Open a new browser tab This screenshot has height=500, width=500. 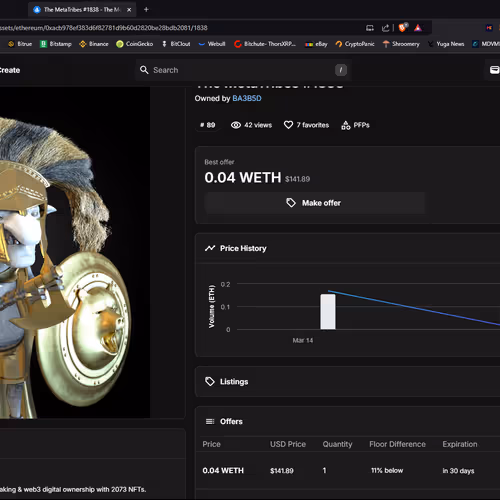click(146, 10)
